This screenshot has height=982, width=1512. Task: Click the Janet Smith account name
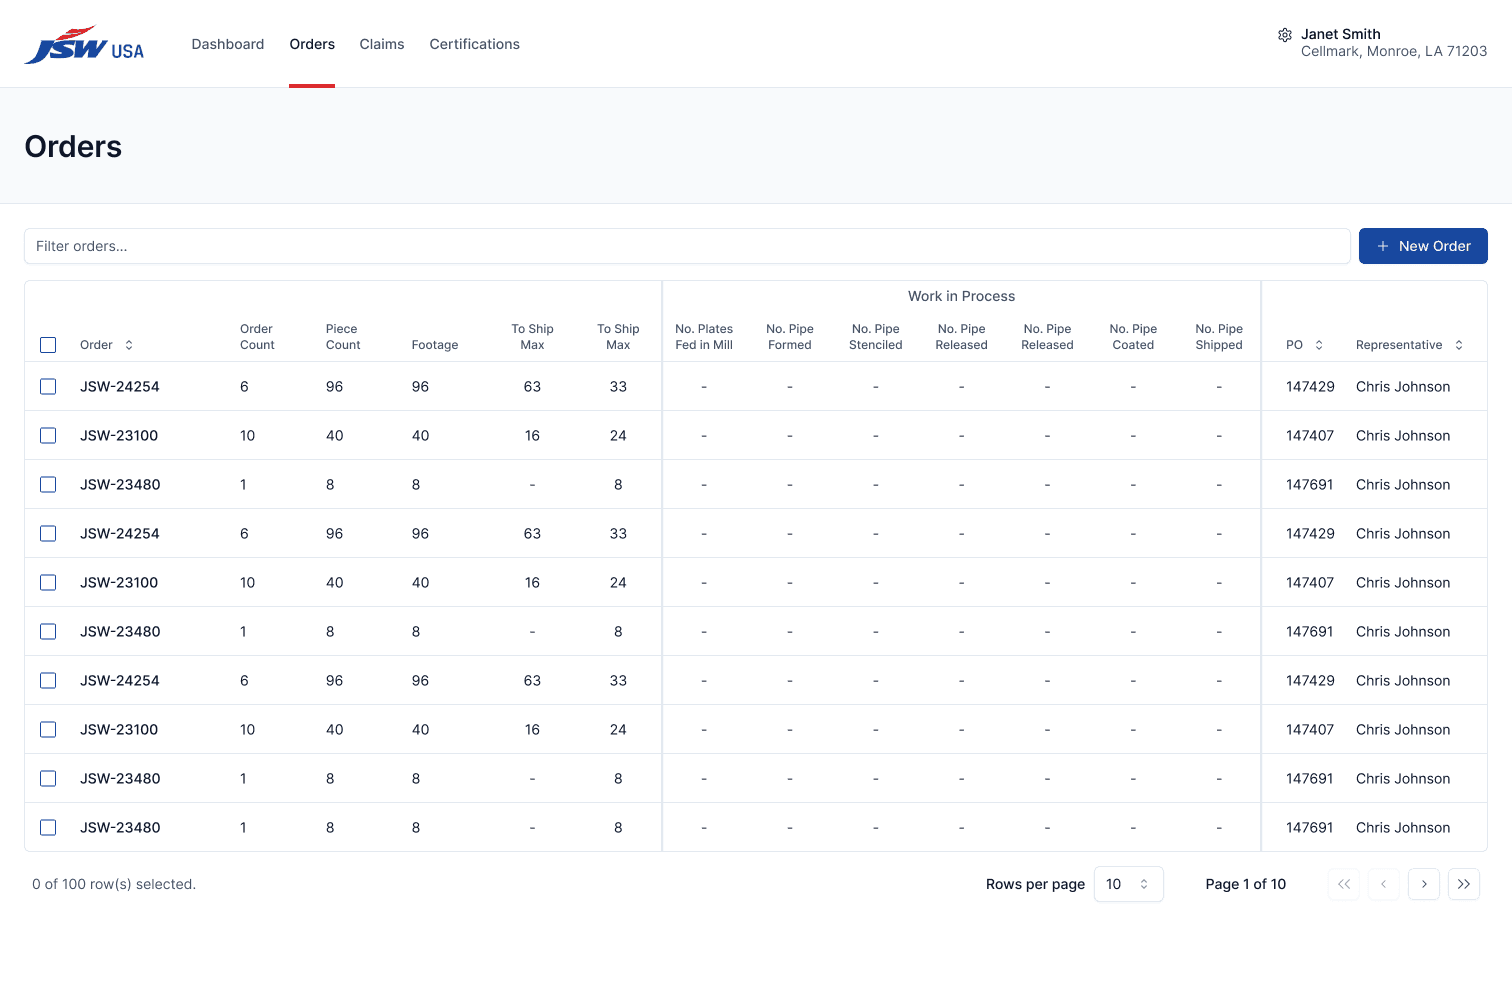(1340, 34)
